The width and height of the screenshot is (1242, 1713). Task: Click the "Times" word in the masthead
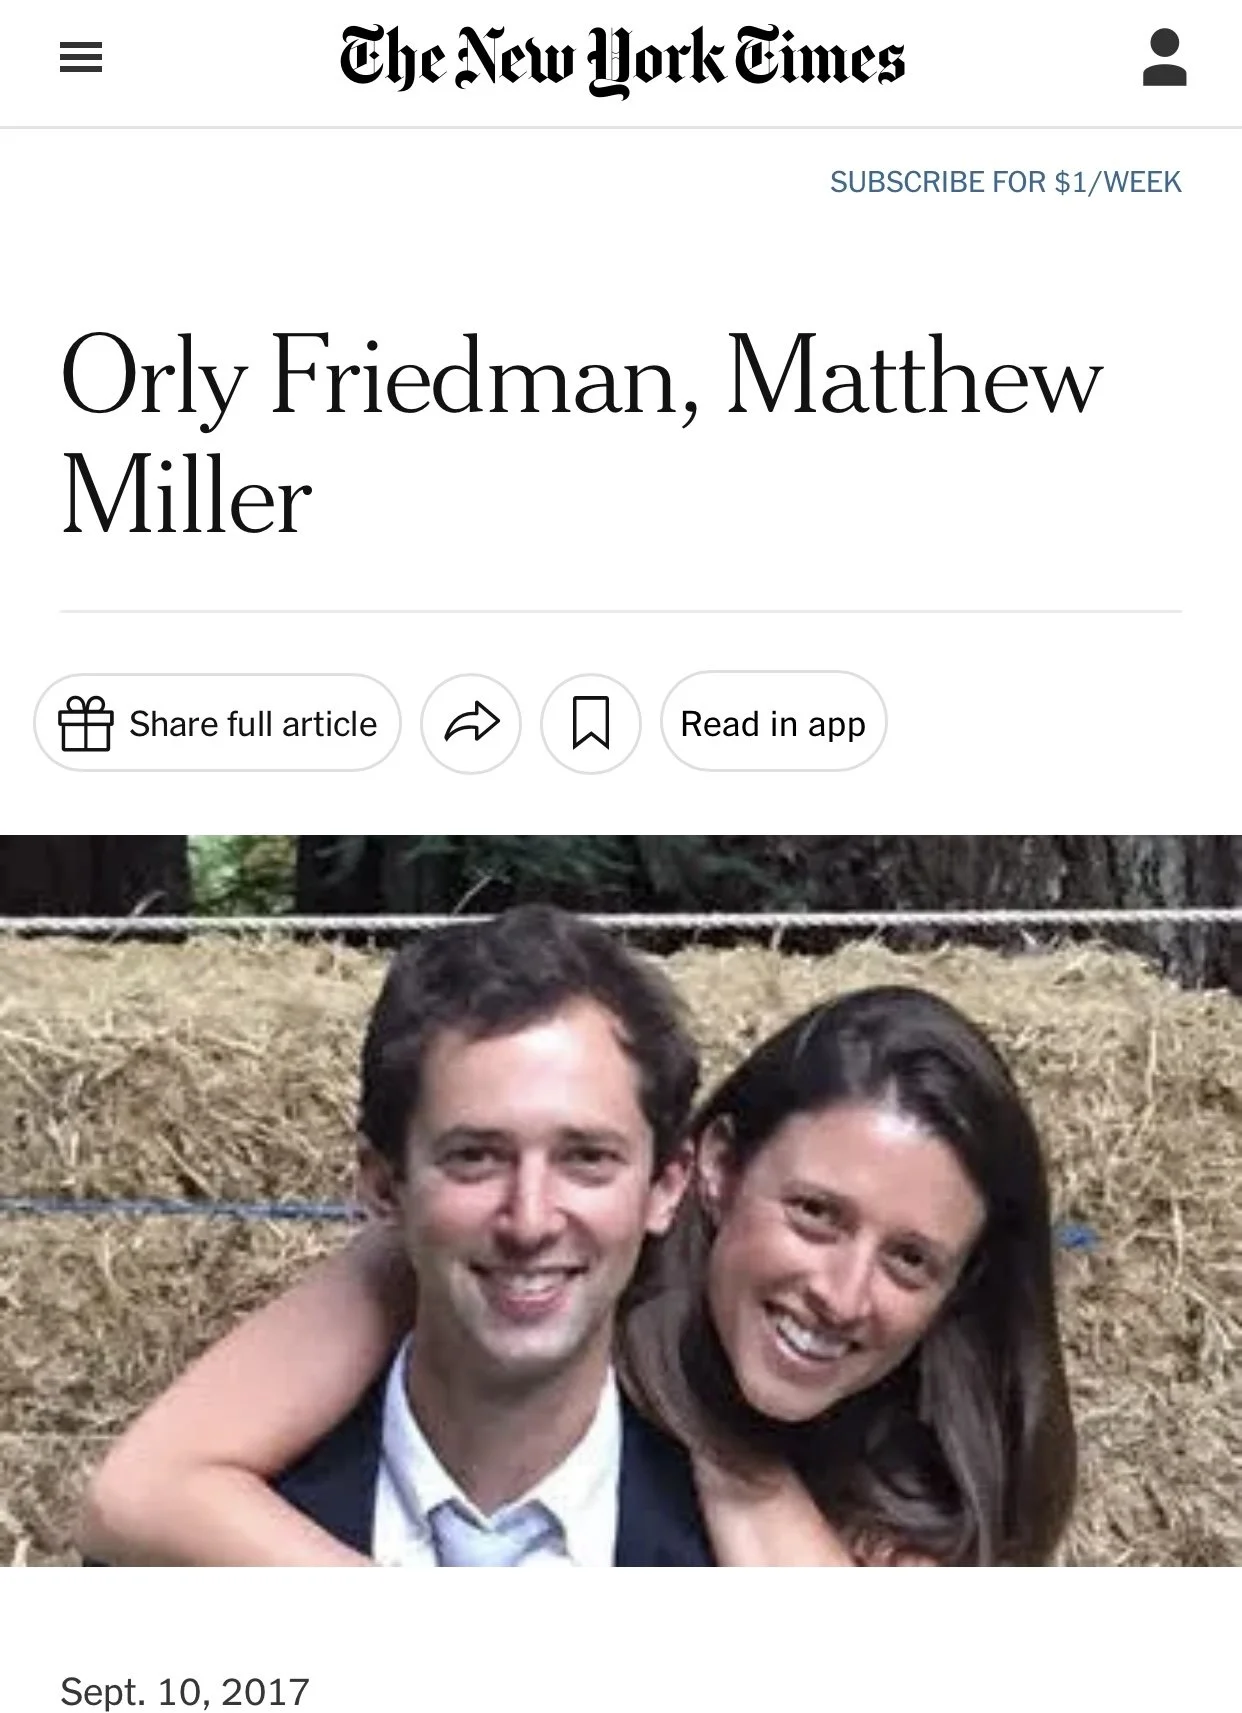click(x=820, y=58)
